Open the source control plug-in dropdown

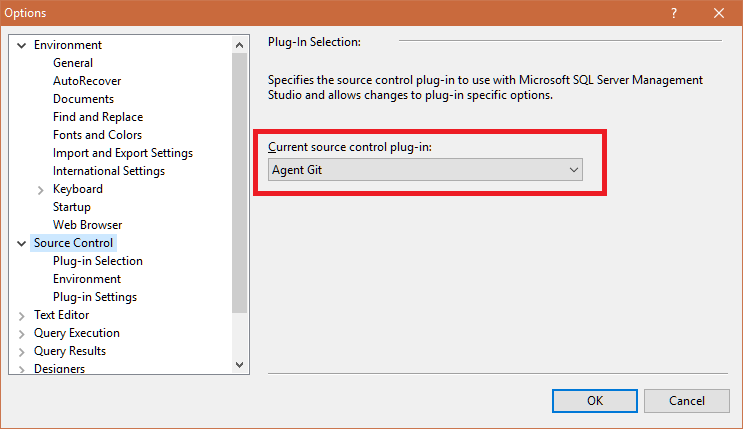coord(425,170)
